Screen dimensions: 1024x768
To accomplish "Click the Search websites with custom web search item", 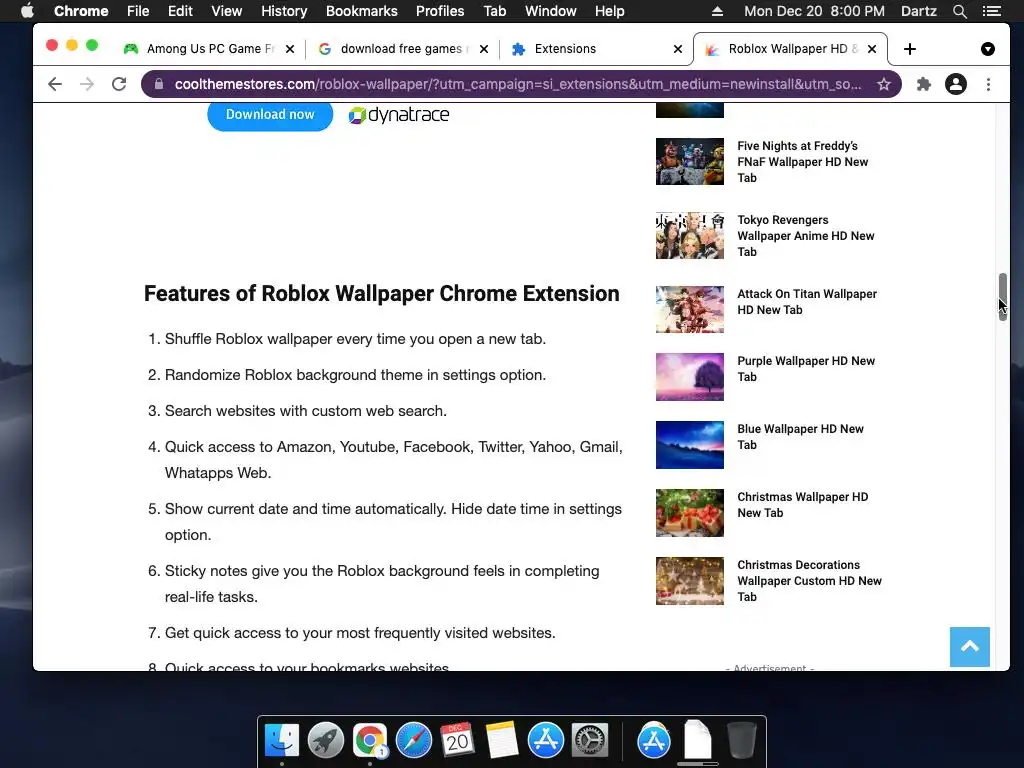I will (306, 411).
